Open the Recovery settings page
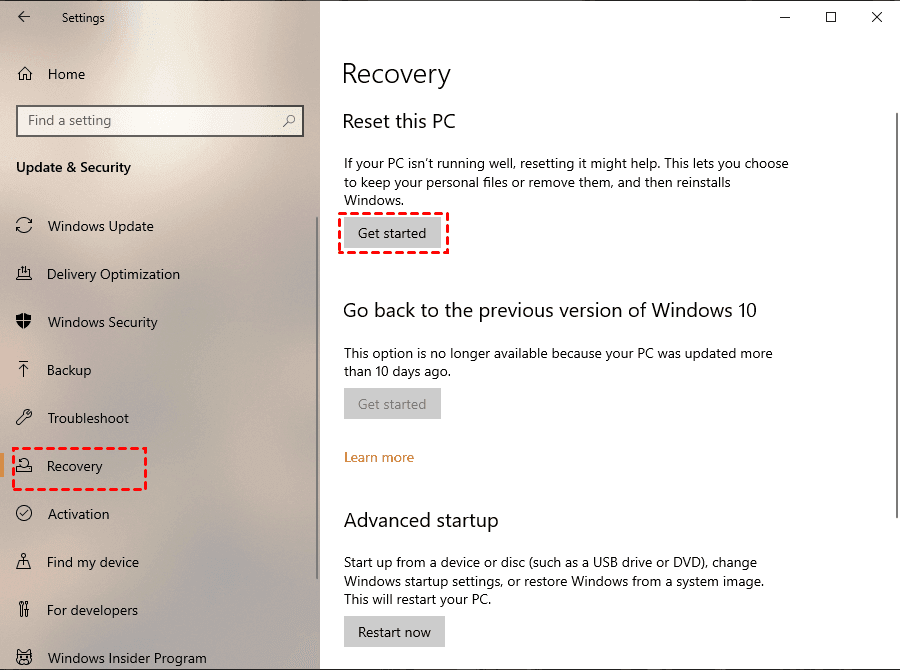The height and width of the screenshot is (670, 900). pyautogui.click(x=75, y=466)
